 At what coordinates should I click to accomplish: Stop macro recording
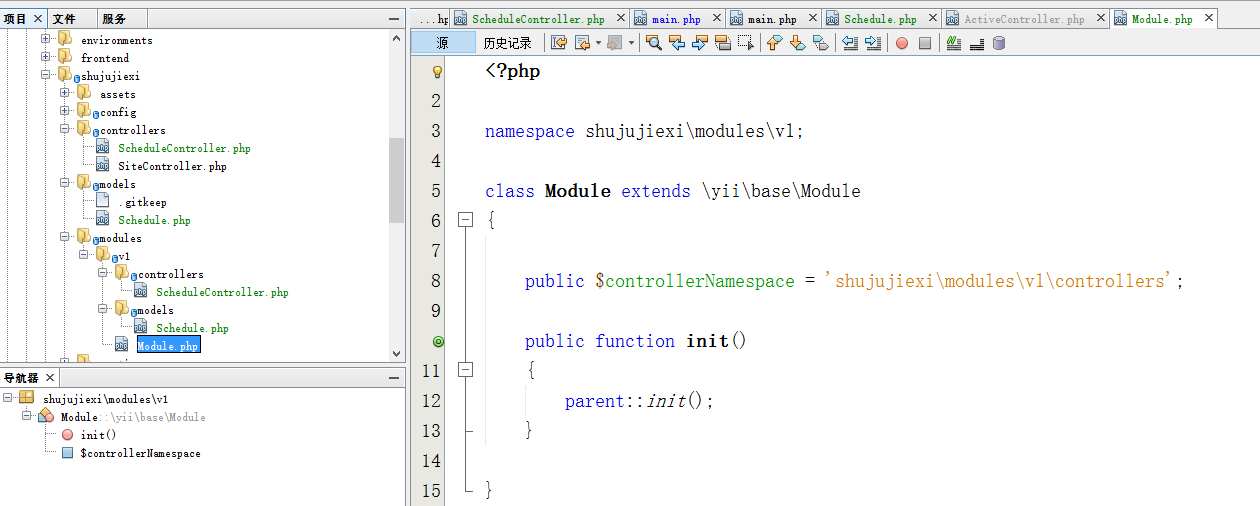tap(925, 43)
